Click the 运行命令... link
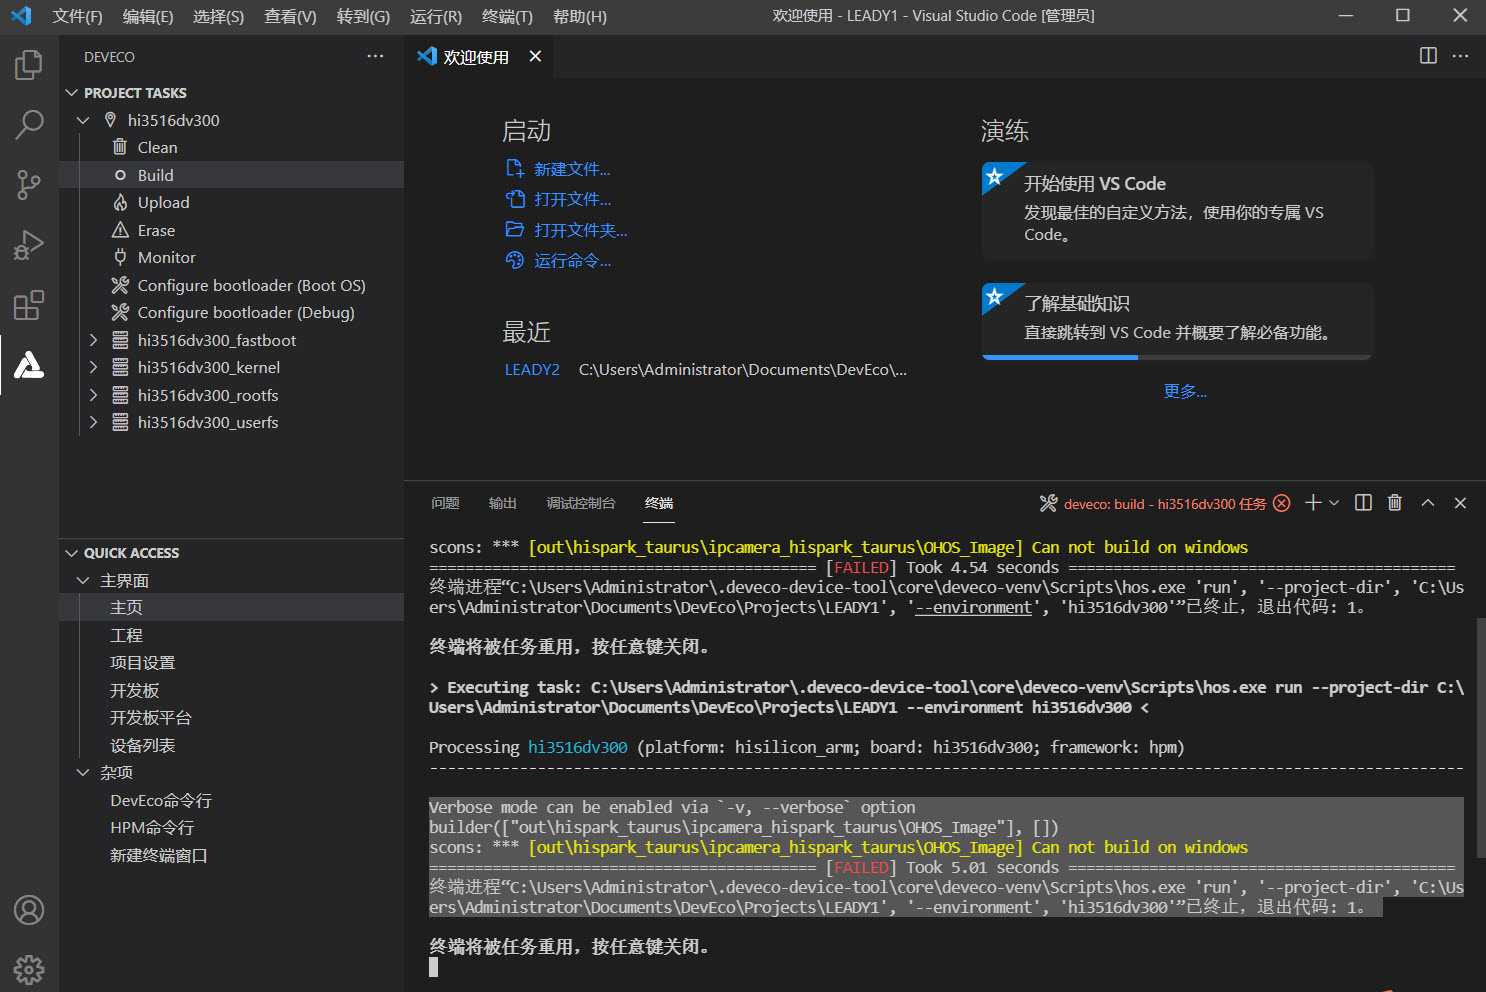The image size is (1486, 992). pyautogui.click(x=572, y=260)
